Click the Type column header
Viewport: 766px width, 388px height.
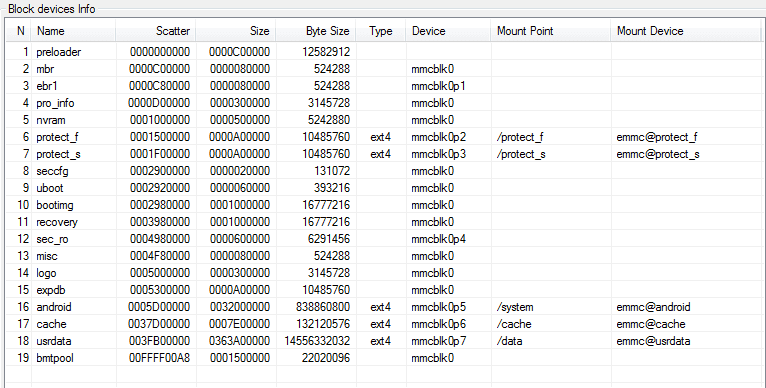pyautogui.click(x=381, y=31)
